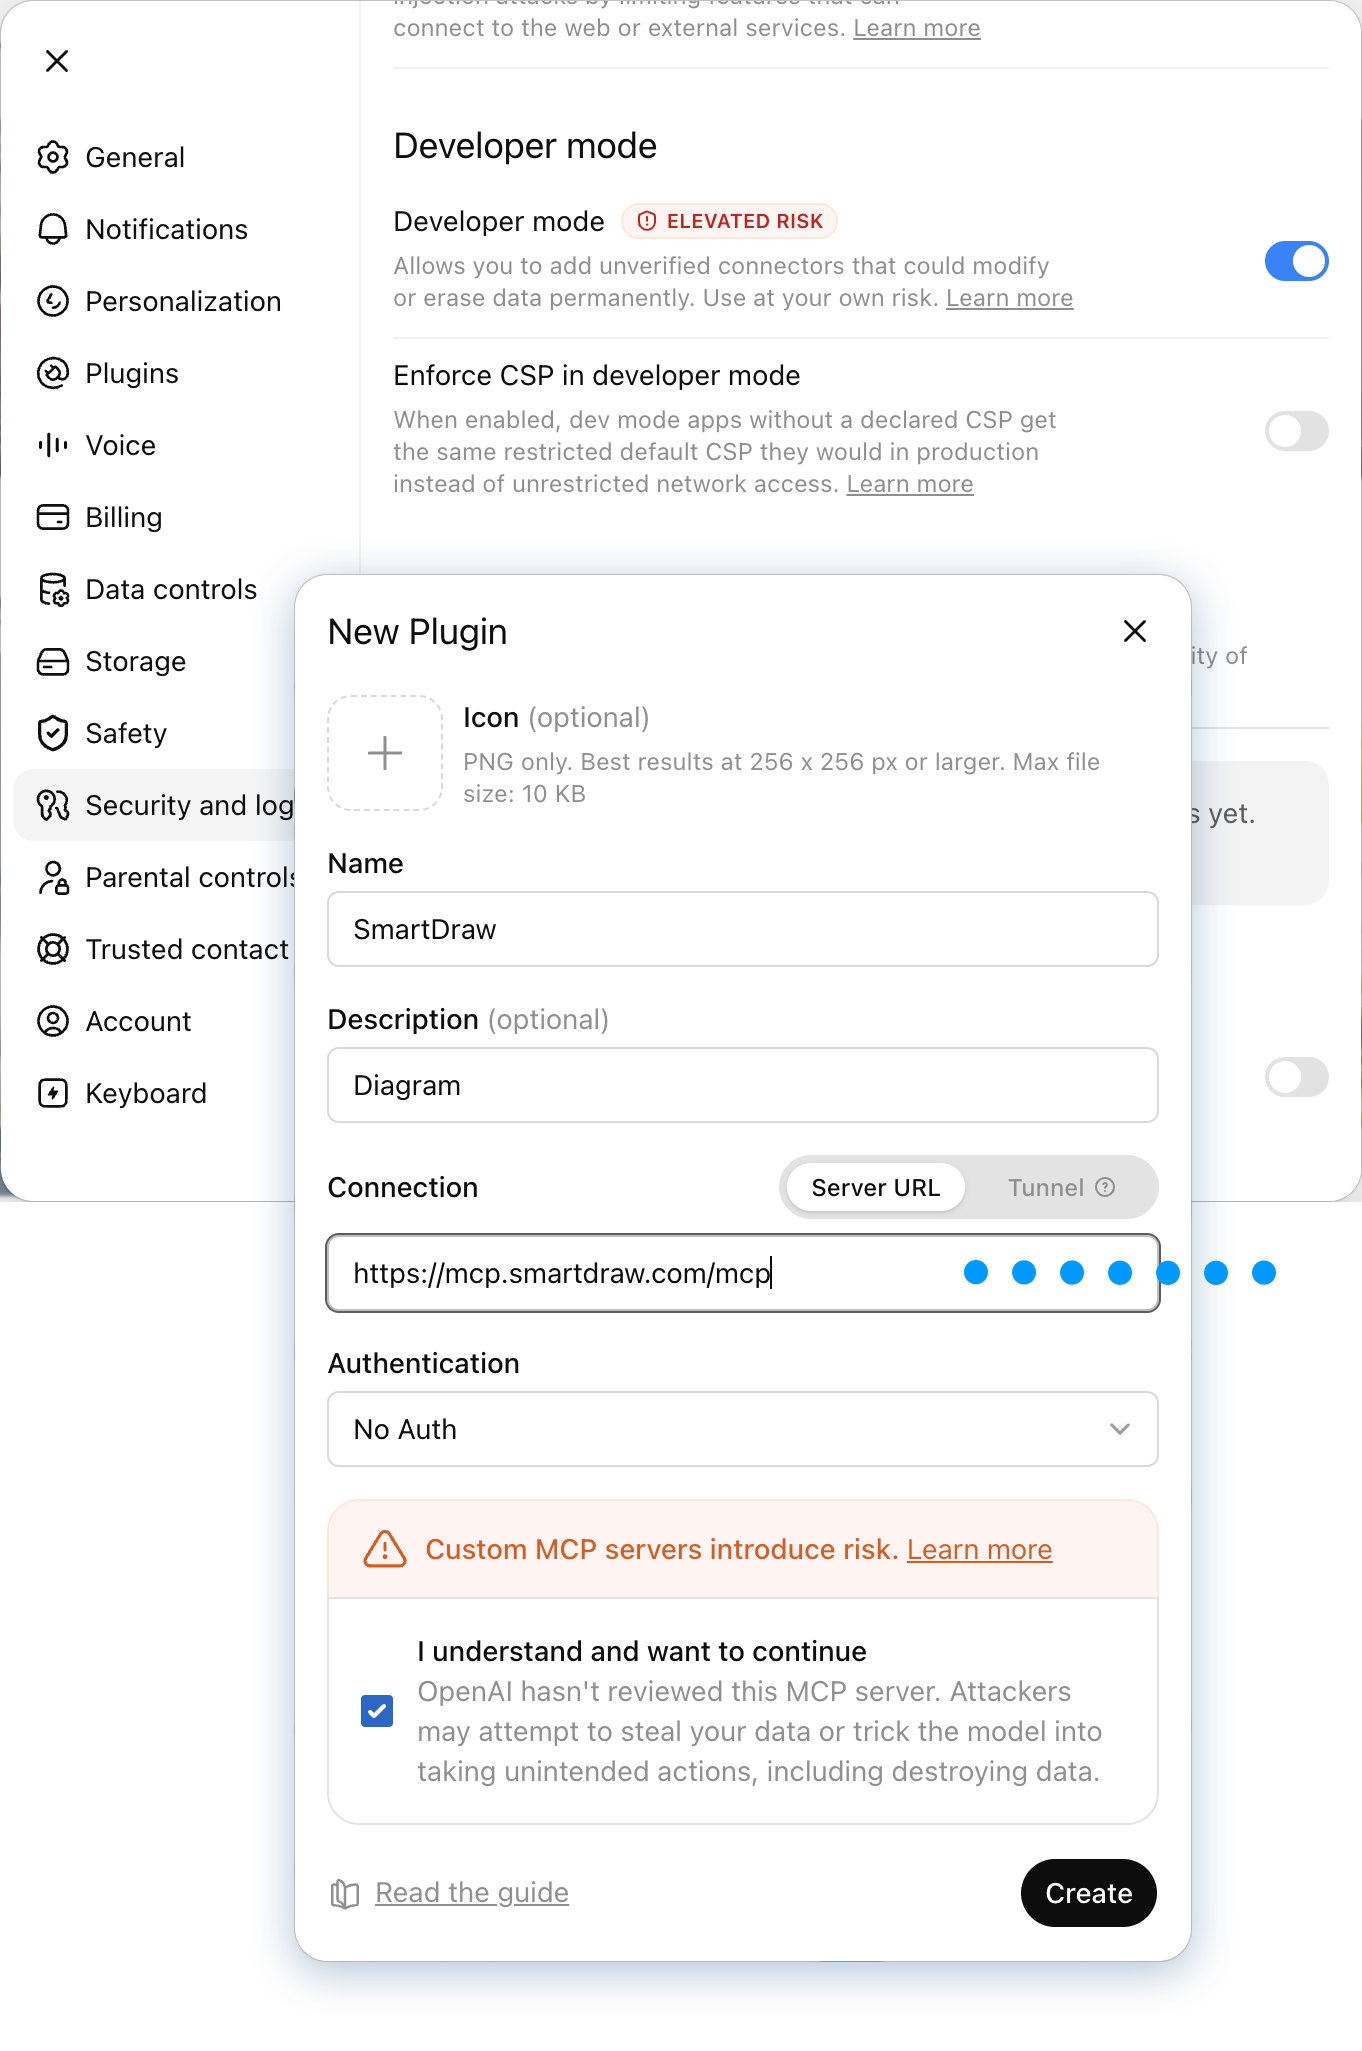This screenshot has width=1362, height=2051.
Task: Open the Parental controls person icon
Action: (53, 877)
